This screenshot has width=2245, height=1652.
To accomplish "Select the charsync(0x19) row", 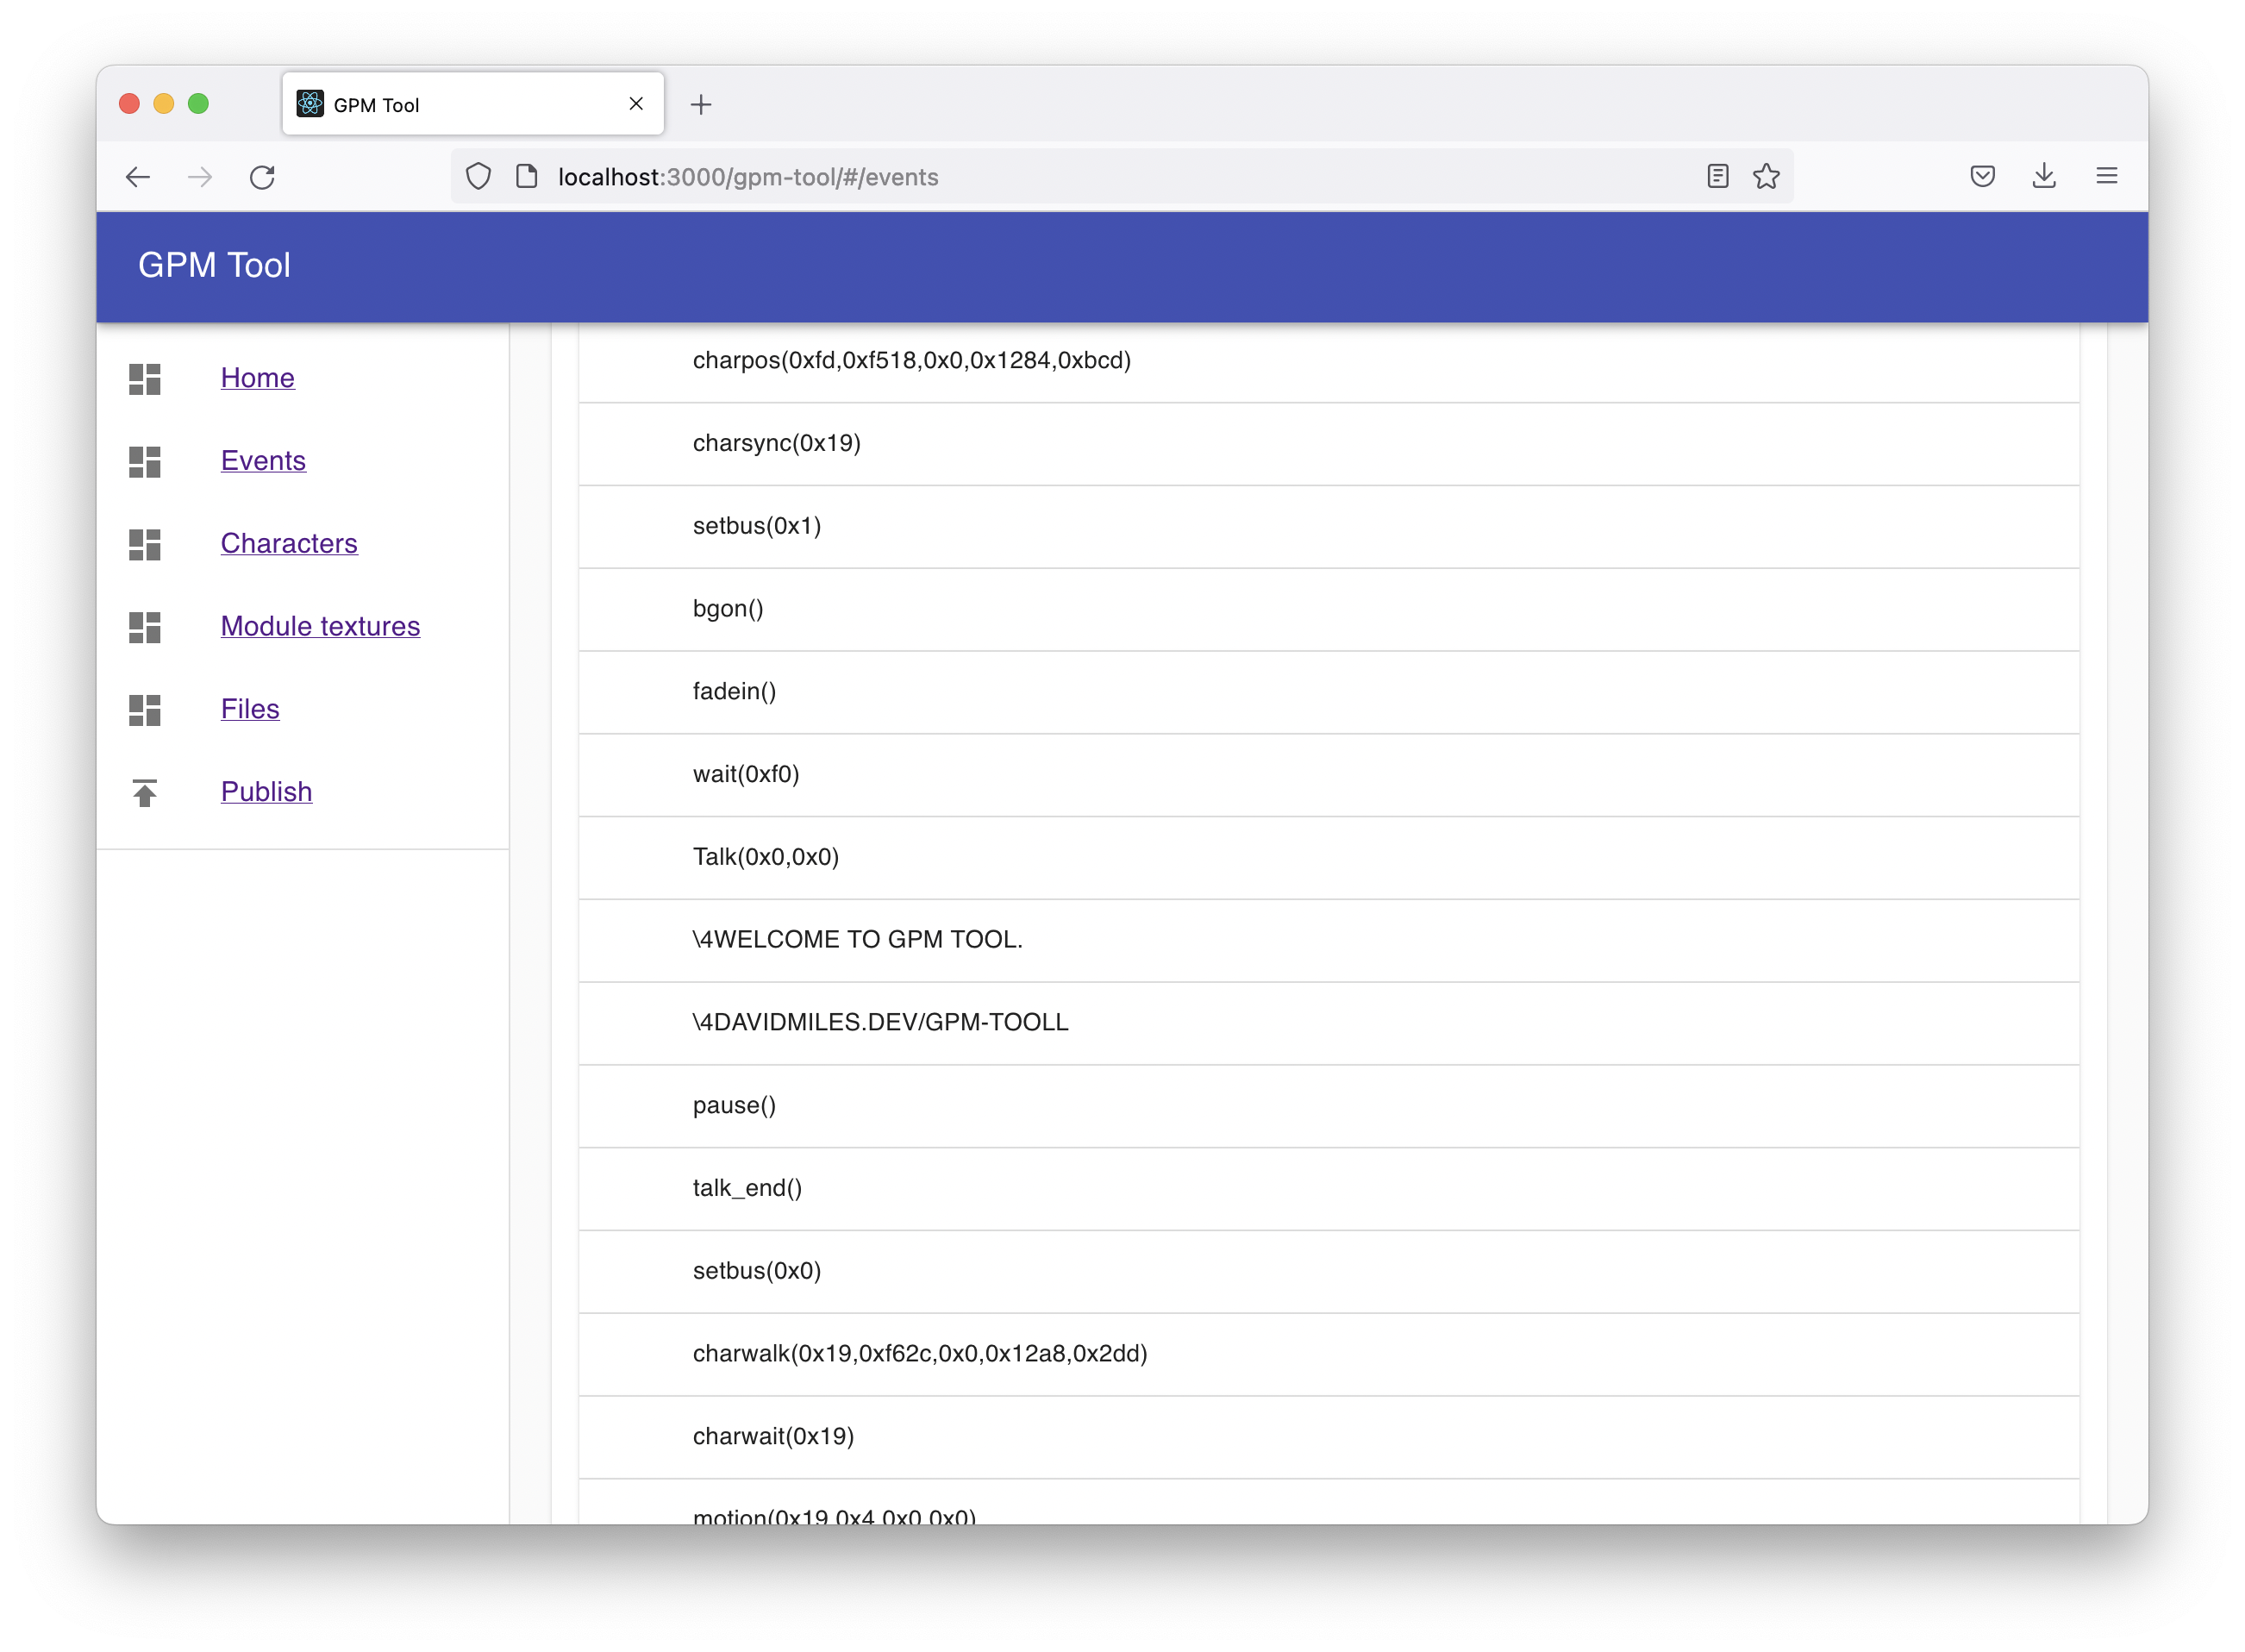I will [1329, 444].
